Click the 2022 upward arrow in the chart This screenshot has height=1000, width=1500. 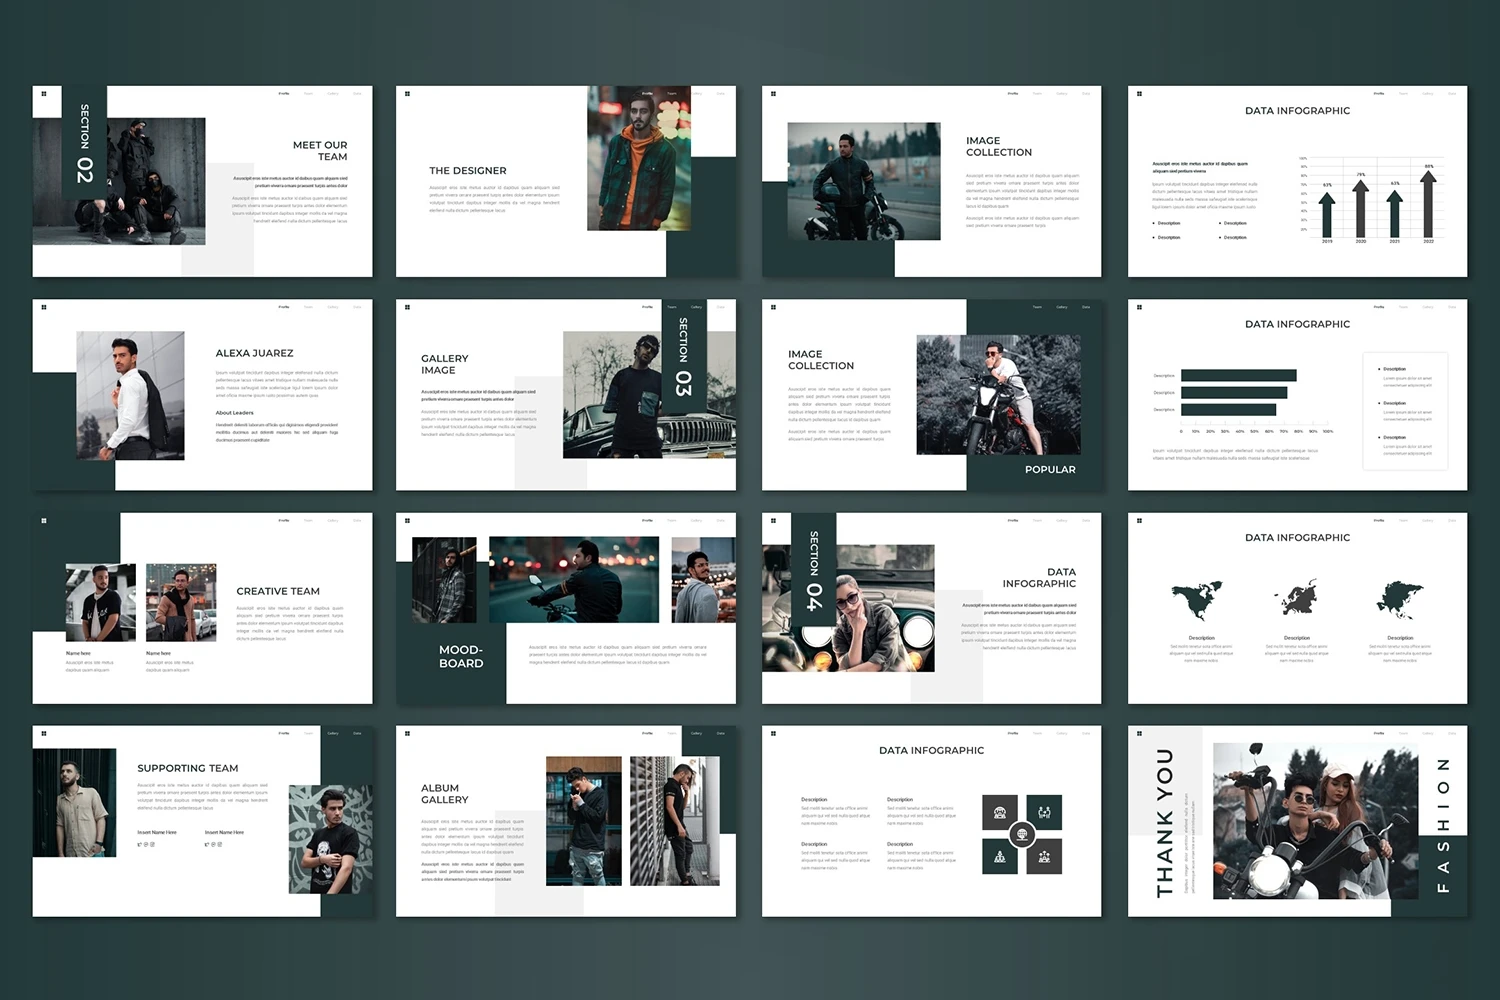(1428, 204)
